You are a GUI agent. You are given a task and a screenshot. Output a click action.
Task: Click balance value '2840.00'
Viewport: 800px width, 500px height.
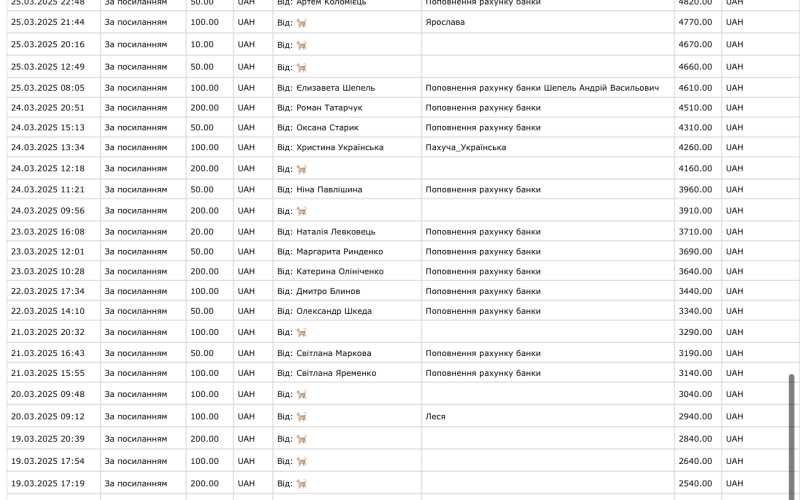(x=695, y=439)
